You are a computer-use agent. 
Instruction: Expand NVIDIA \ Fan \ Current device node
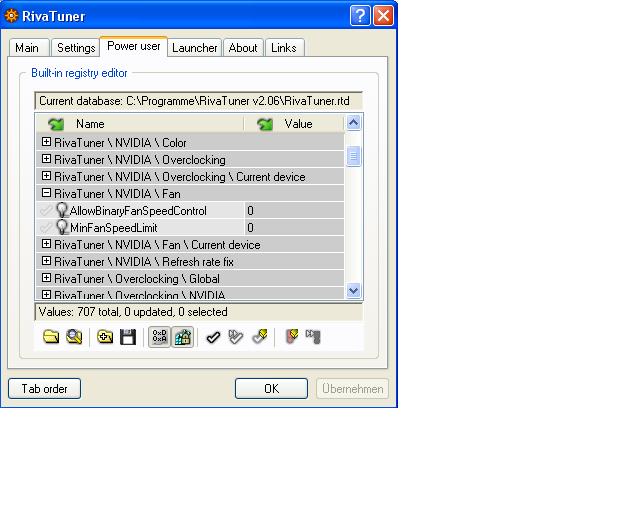(47, 244)
